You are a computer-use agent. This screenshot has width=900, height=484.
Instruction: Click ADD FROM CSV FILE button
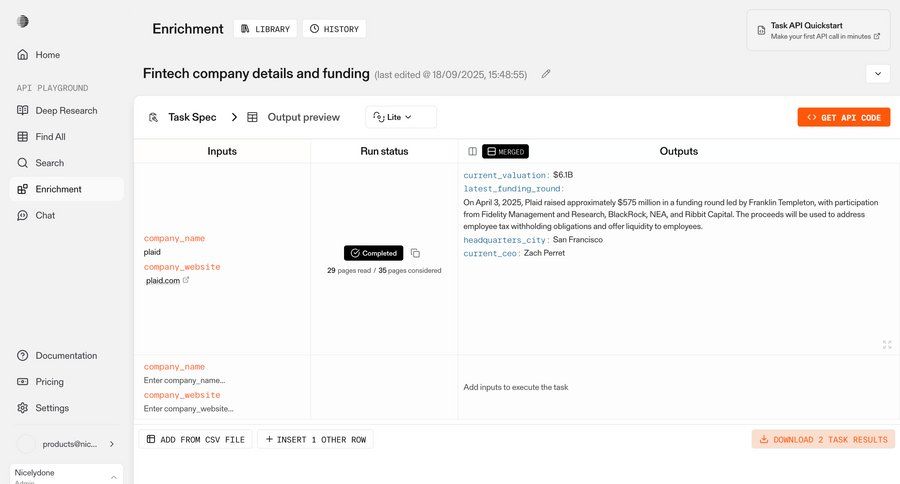pyautogui.click(x=195, y=439)
